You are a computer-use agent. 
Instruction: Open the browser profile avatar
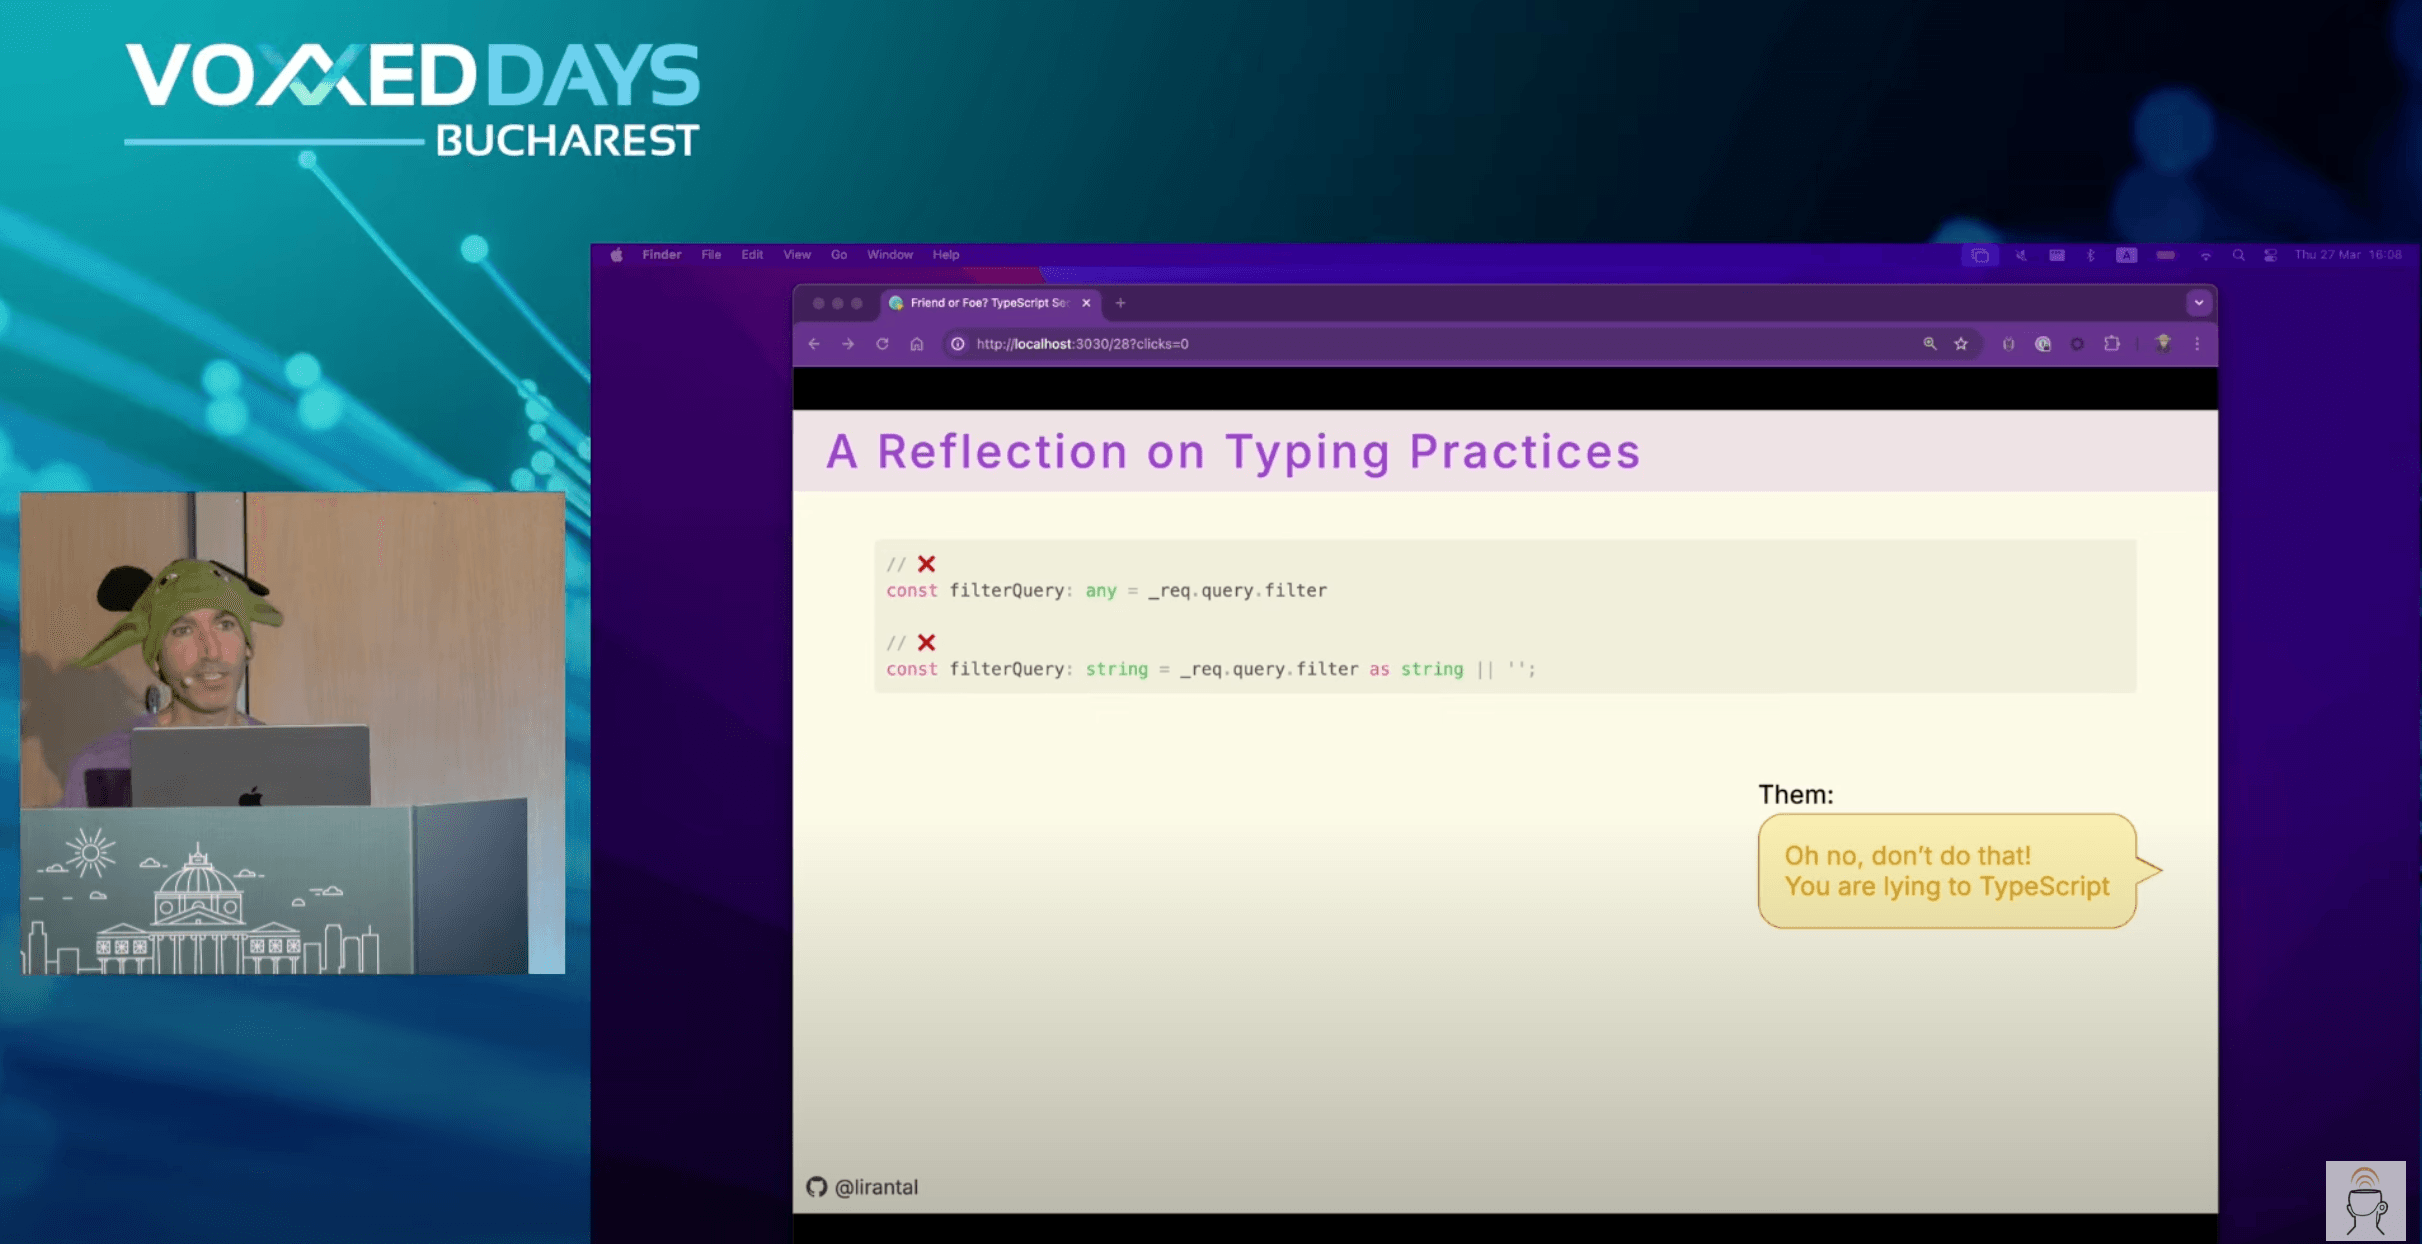(x=2163, y=344)
